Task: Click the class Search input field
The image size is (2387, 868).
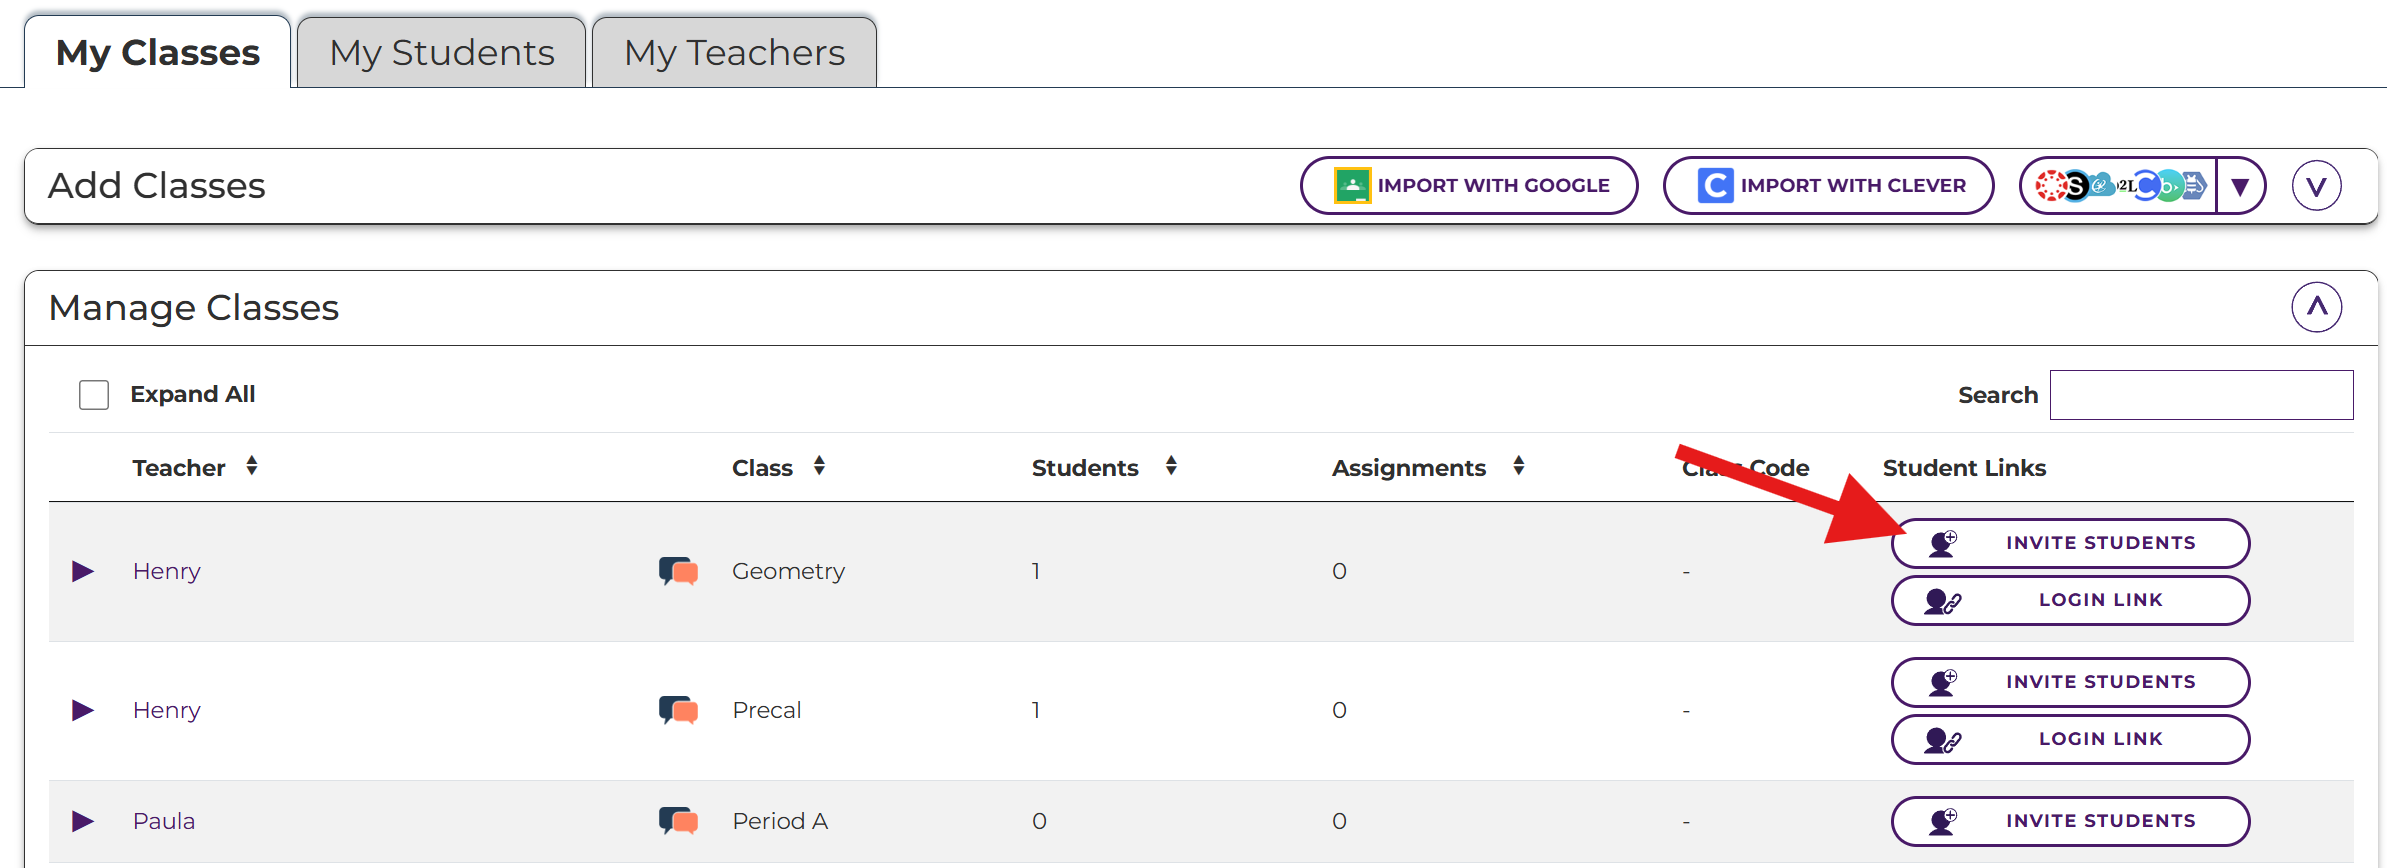Action: [2201, 395]
